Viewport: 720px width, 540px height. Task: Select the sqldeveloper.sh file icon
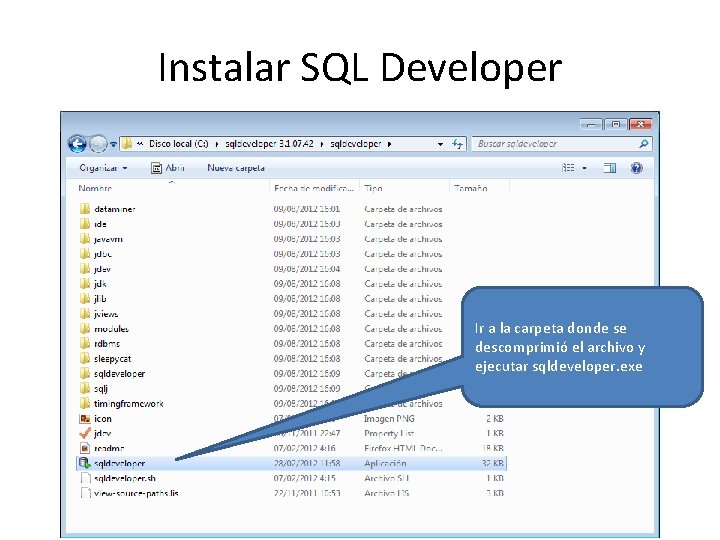point(85,478)
